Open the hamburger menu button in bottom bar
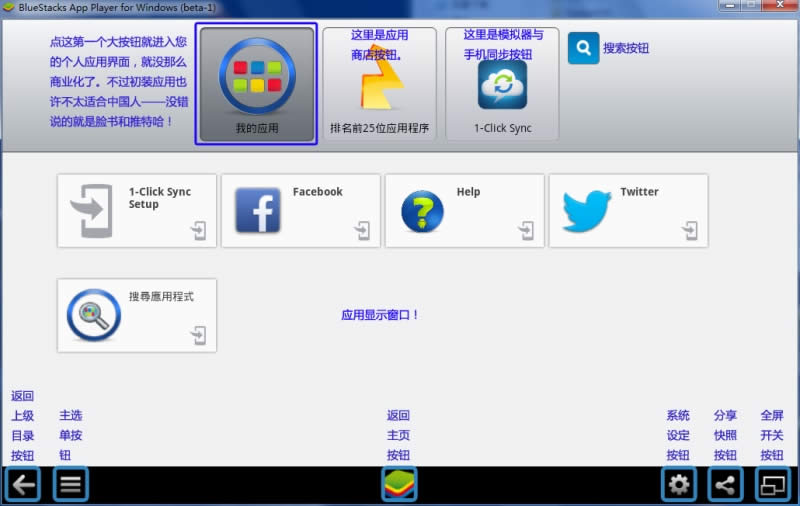 point(70,484)
